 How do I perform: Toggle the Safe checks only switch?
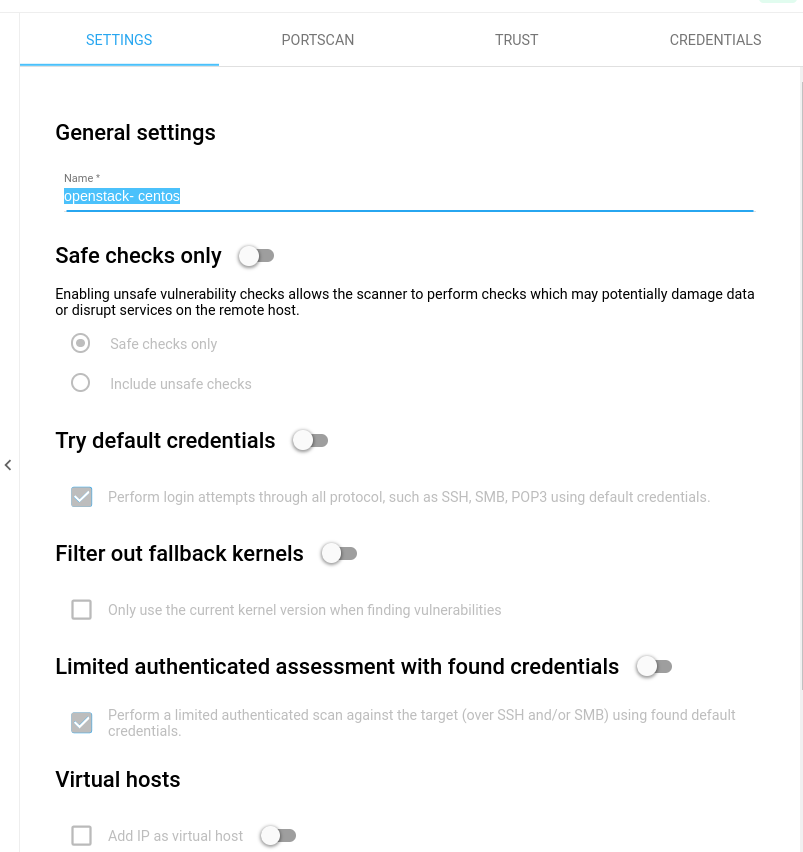pyautogui.click(x=256, y=256)
